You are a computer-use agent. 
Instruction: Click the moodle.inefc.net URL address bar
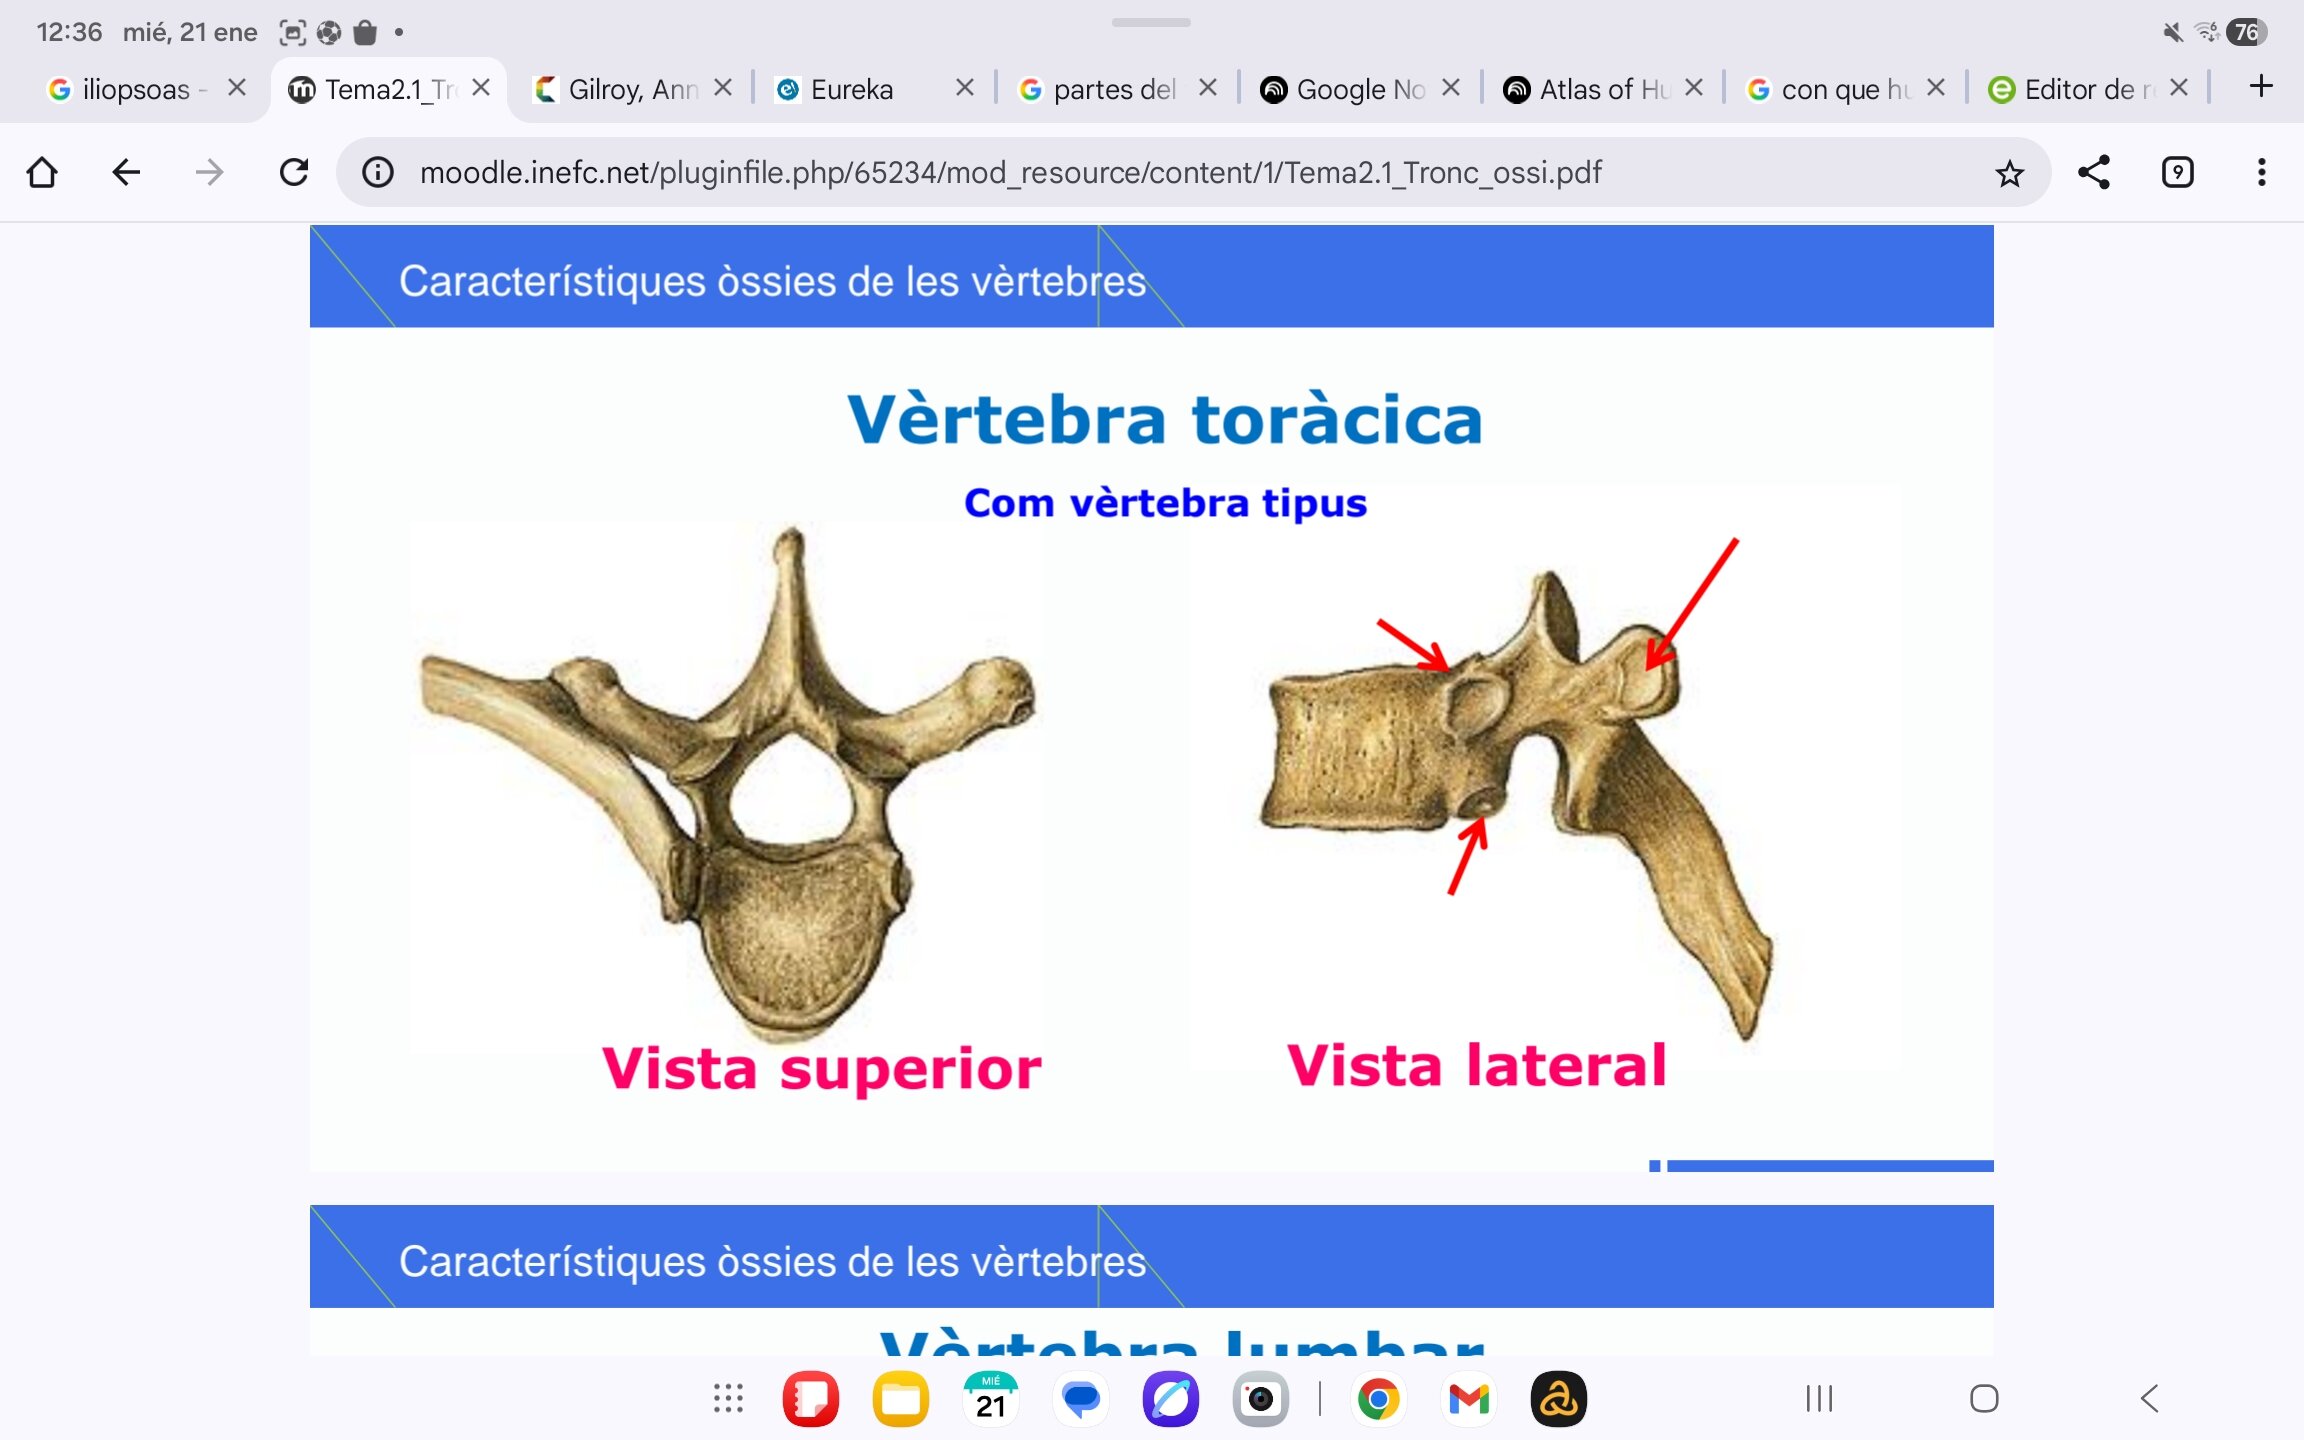click(1010, 172)
